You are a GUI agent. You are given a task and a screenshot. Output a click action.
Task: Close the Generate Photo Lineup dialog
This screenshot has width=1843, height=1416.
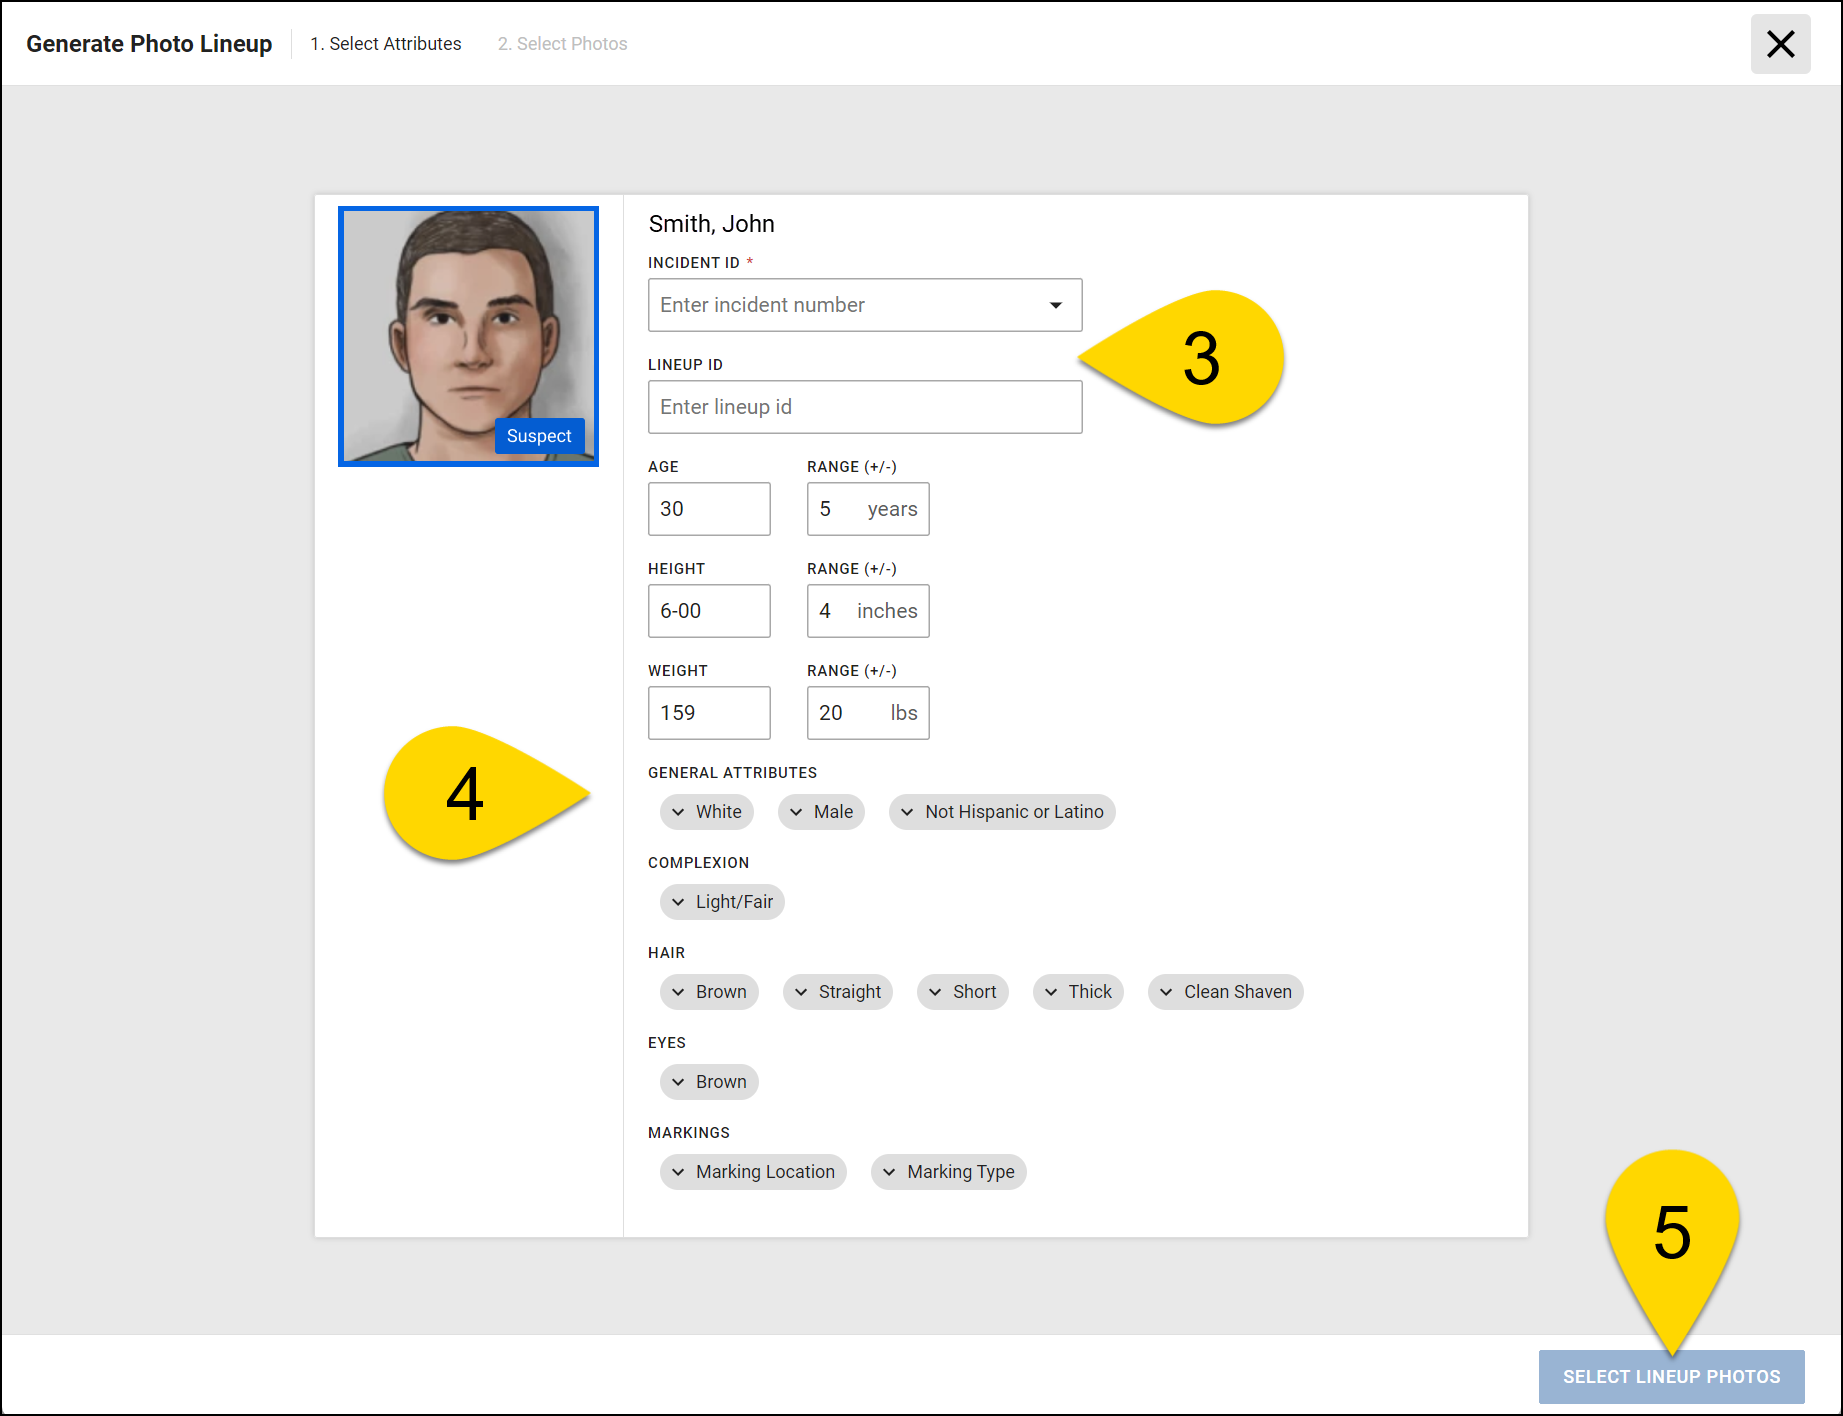(1780, 43)
